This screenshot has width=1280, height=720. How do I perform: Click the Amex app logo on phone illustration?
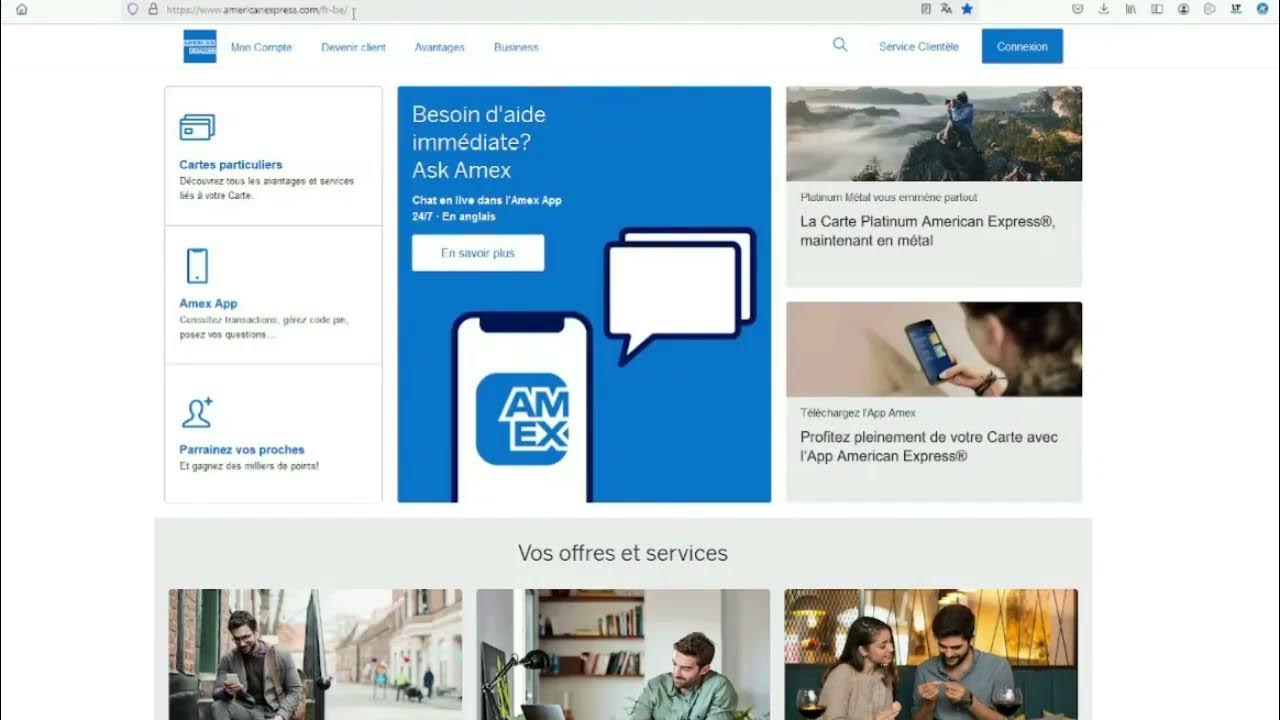522,419
